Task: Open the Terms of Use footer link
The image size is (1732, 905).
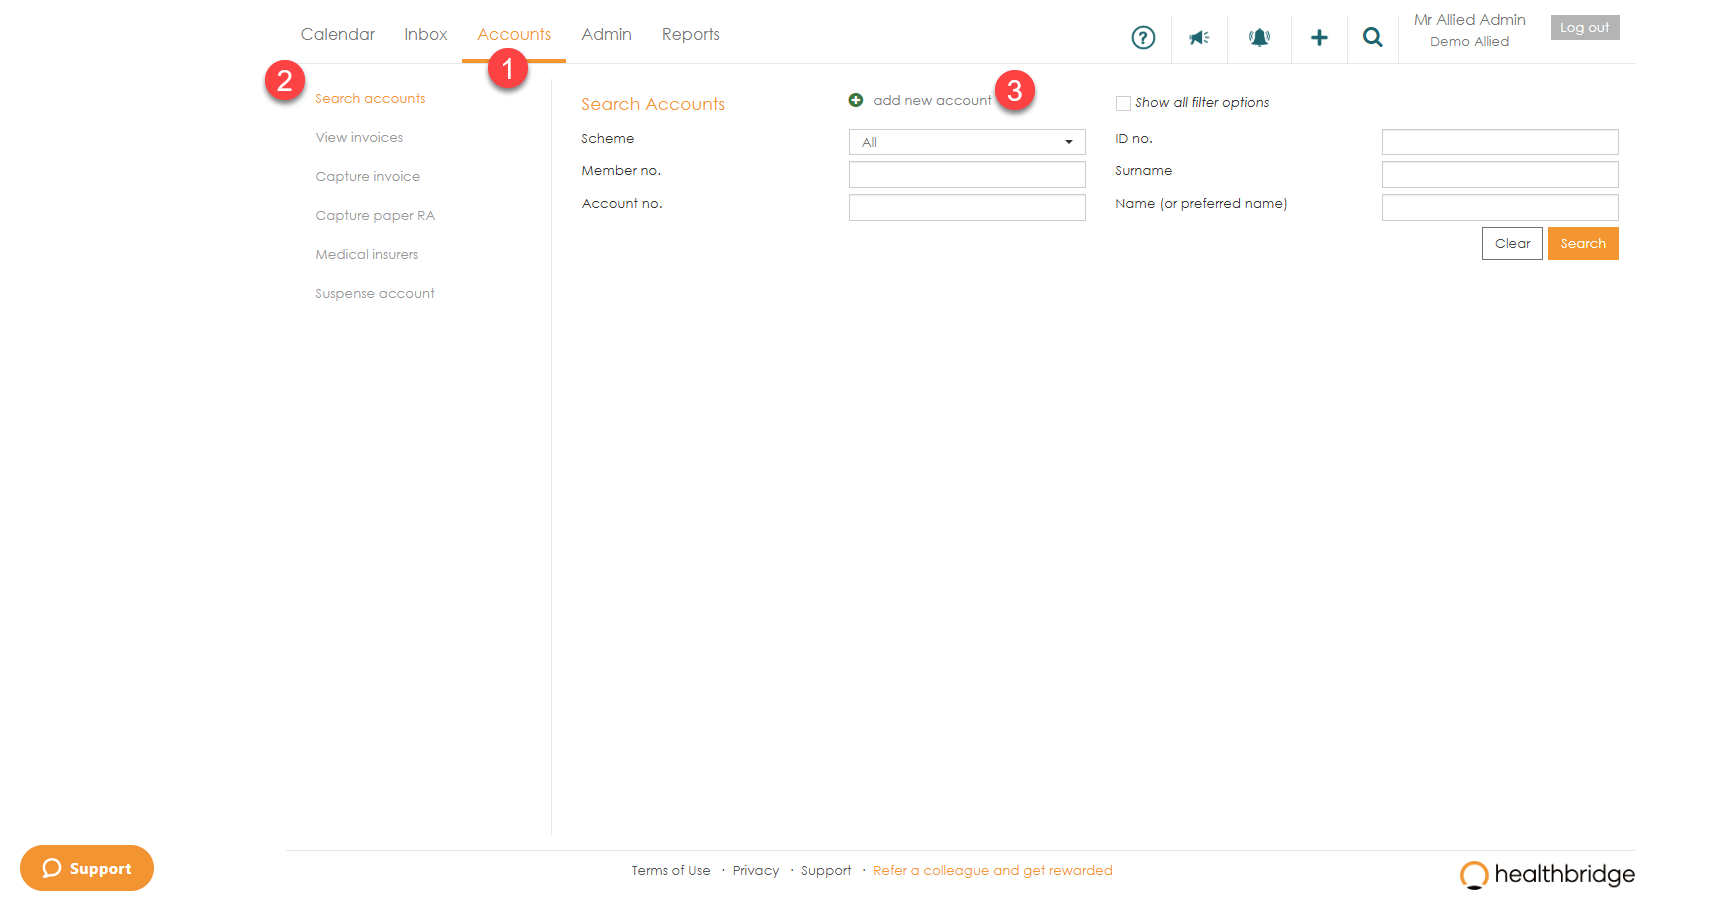Action: point(671,870)
